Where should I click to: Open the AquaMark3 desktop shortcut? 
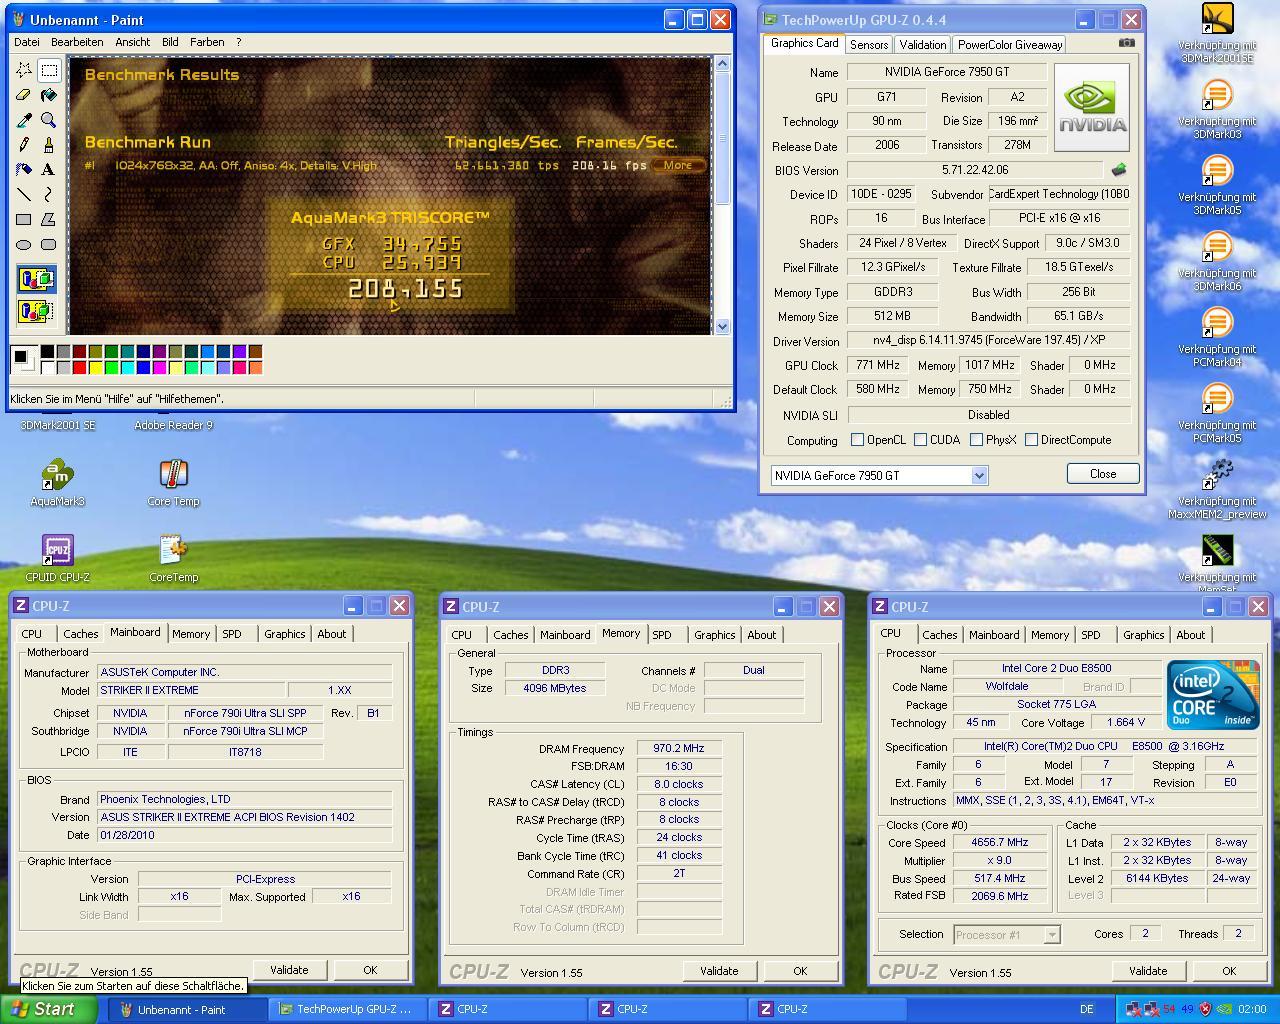57,482
